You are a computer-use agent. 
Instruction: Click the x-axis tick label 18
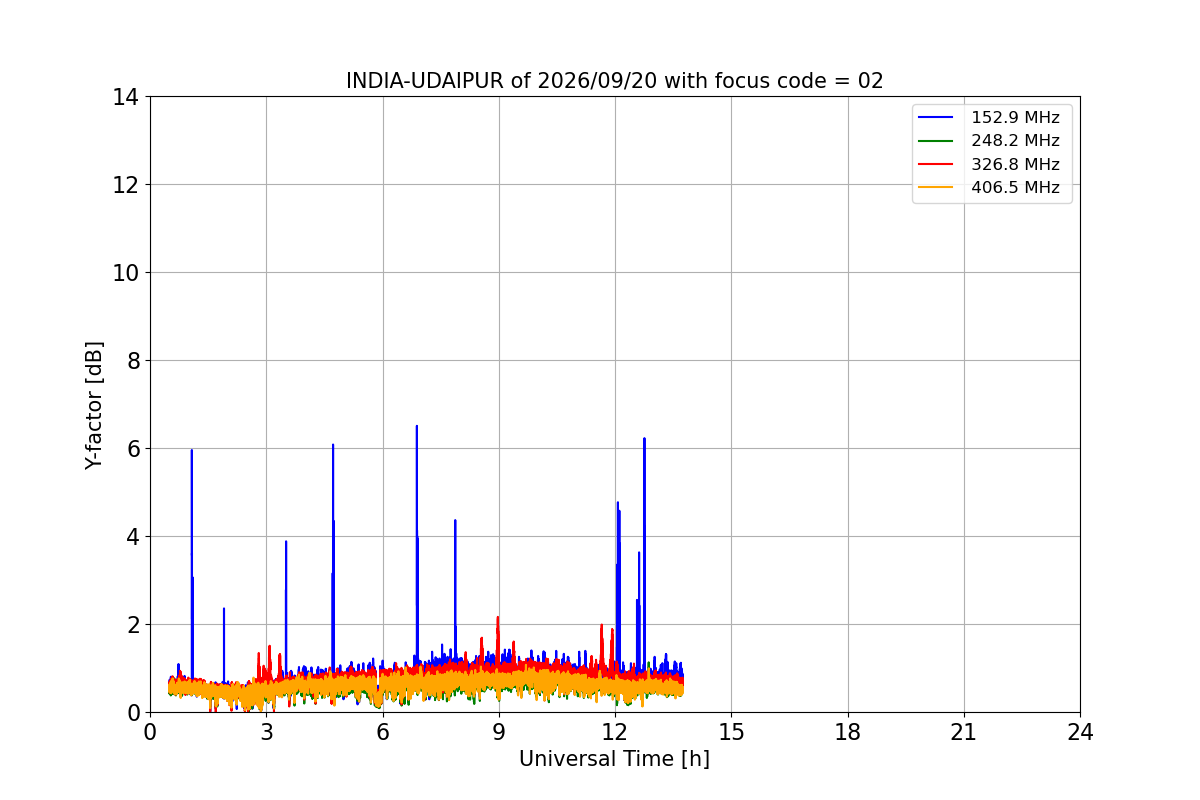(848, 732)
